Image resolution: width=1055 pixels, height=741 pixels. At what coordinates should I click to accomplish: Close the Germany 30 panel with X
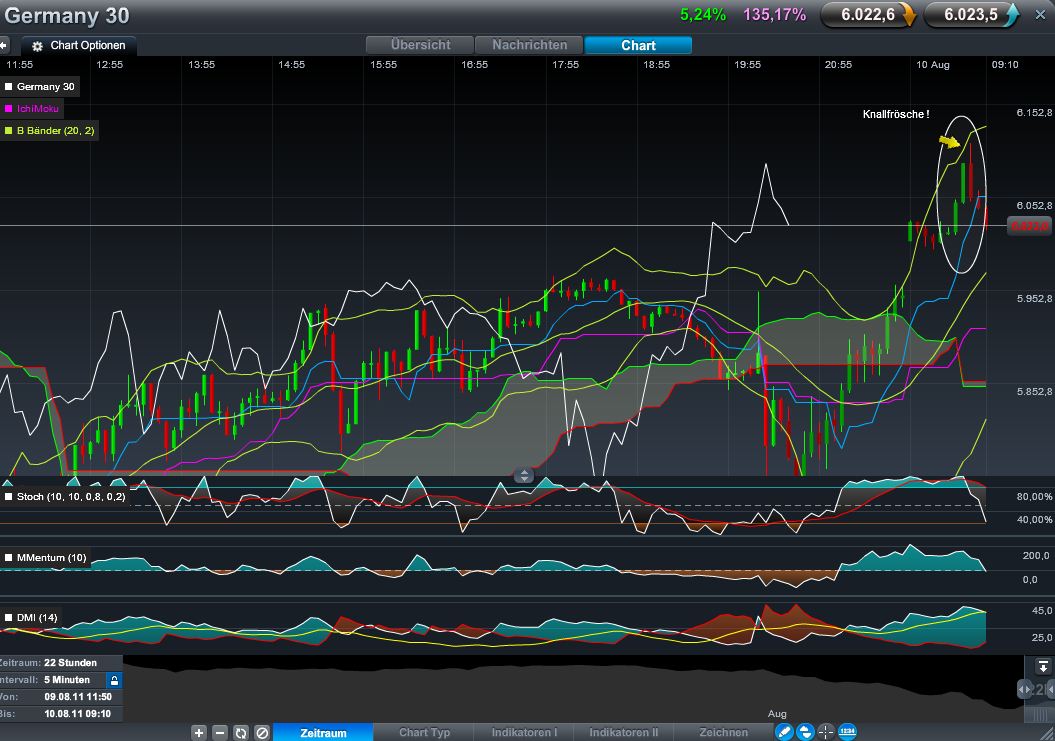(1040, 15)
